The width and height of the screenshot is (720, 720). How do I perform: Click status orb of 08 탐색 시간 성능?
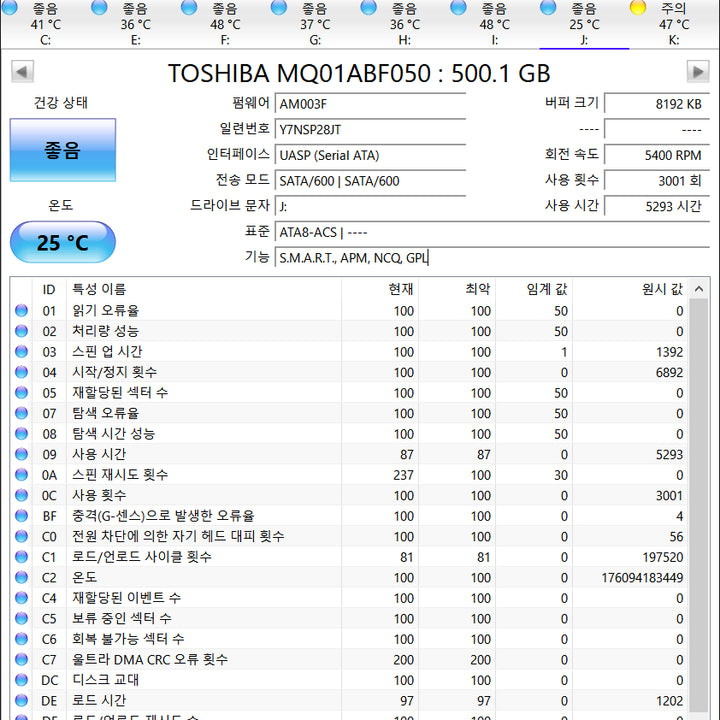tap(22, 433)
